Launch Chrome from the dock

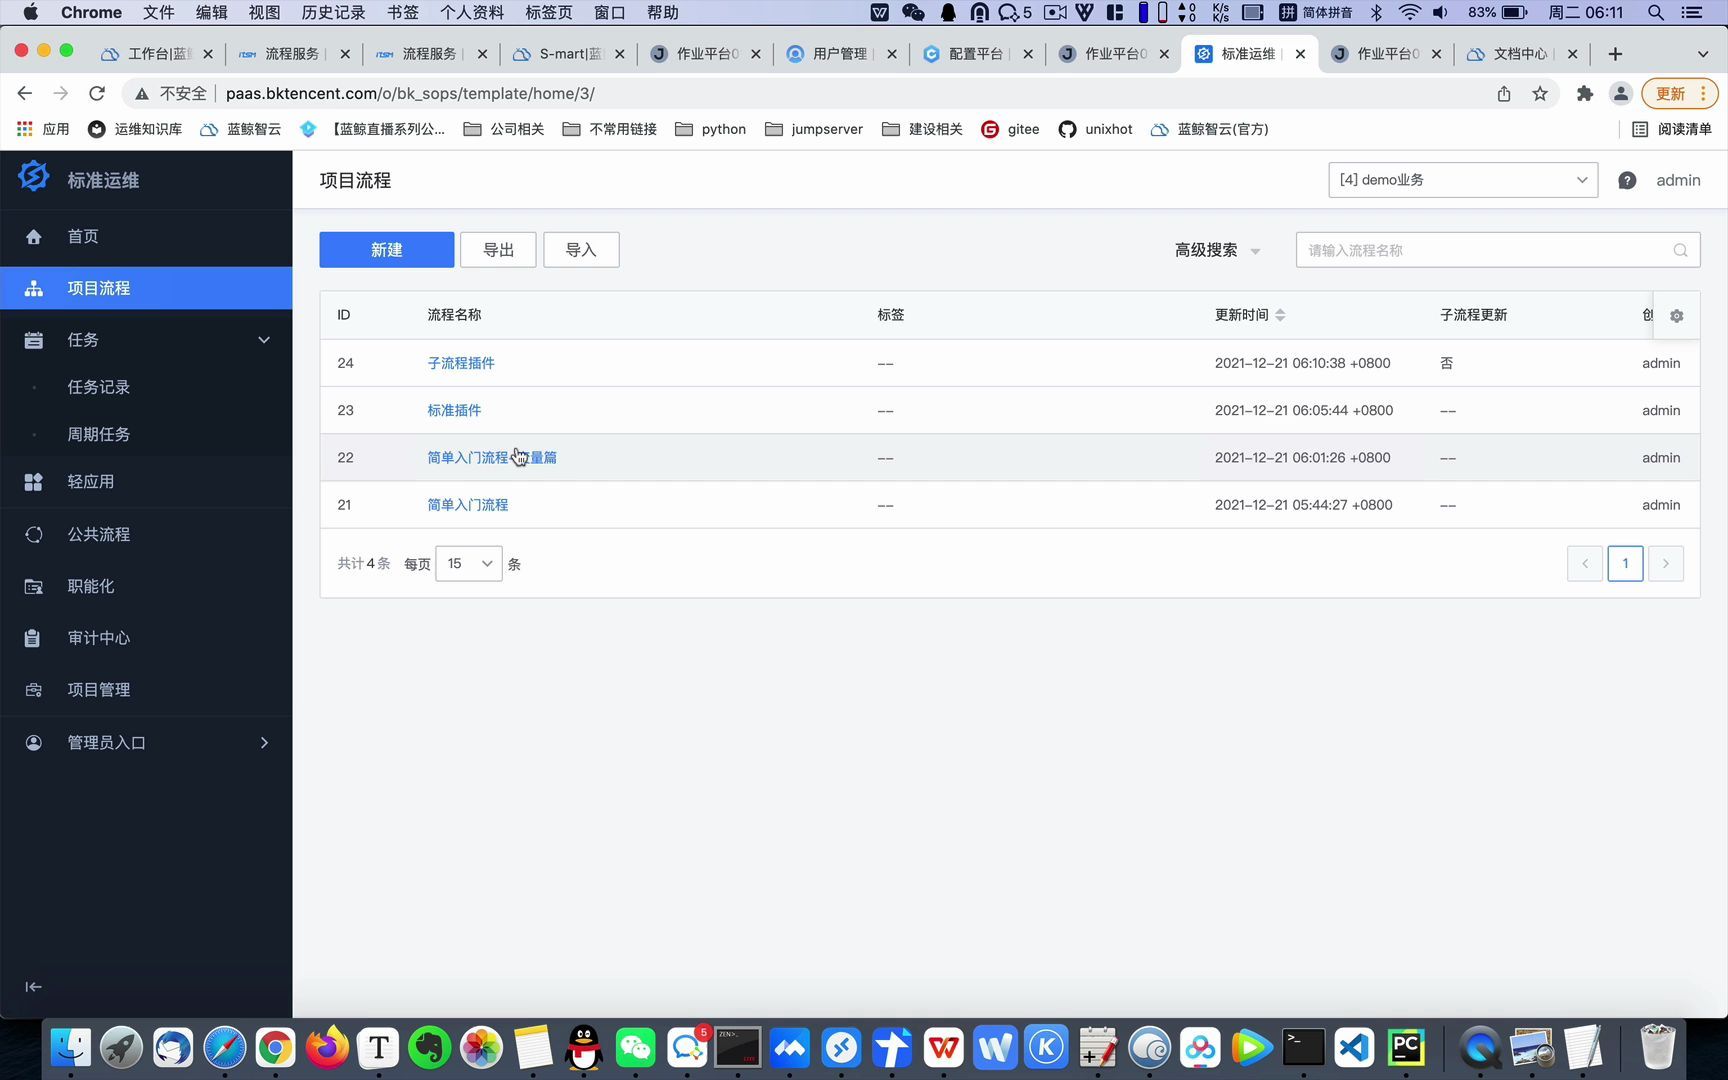tap(275, 1047)
